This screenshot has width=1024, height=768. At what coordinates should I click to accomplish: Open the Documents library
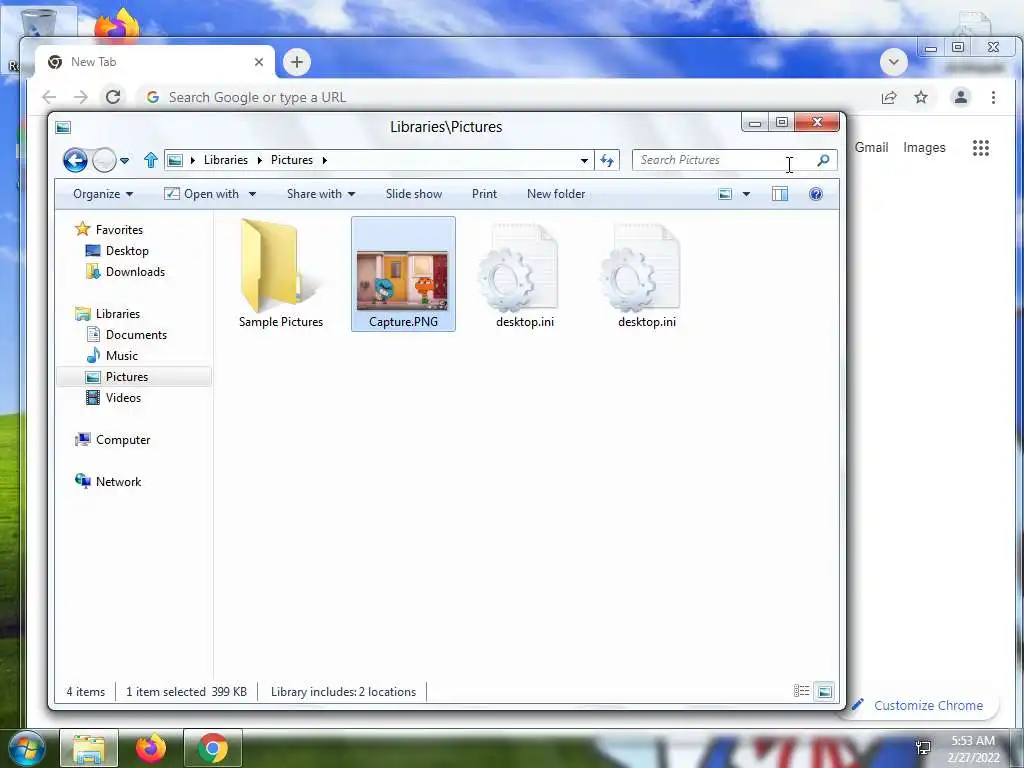click(x=127, y=335)
